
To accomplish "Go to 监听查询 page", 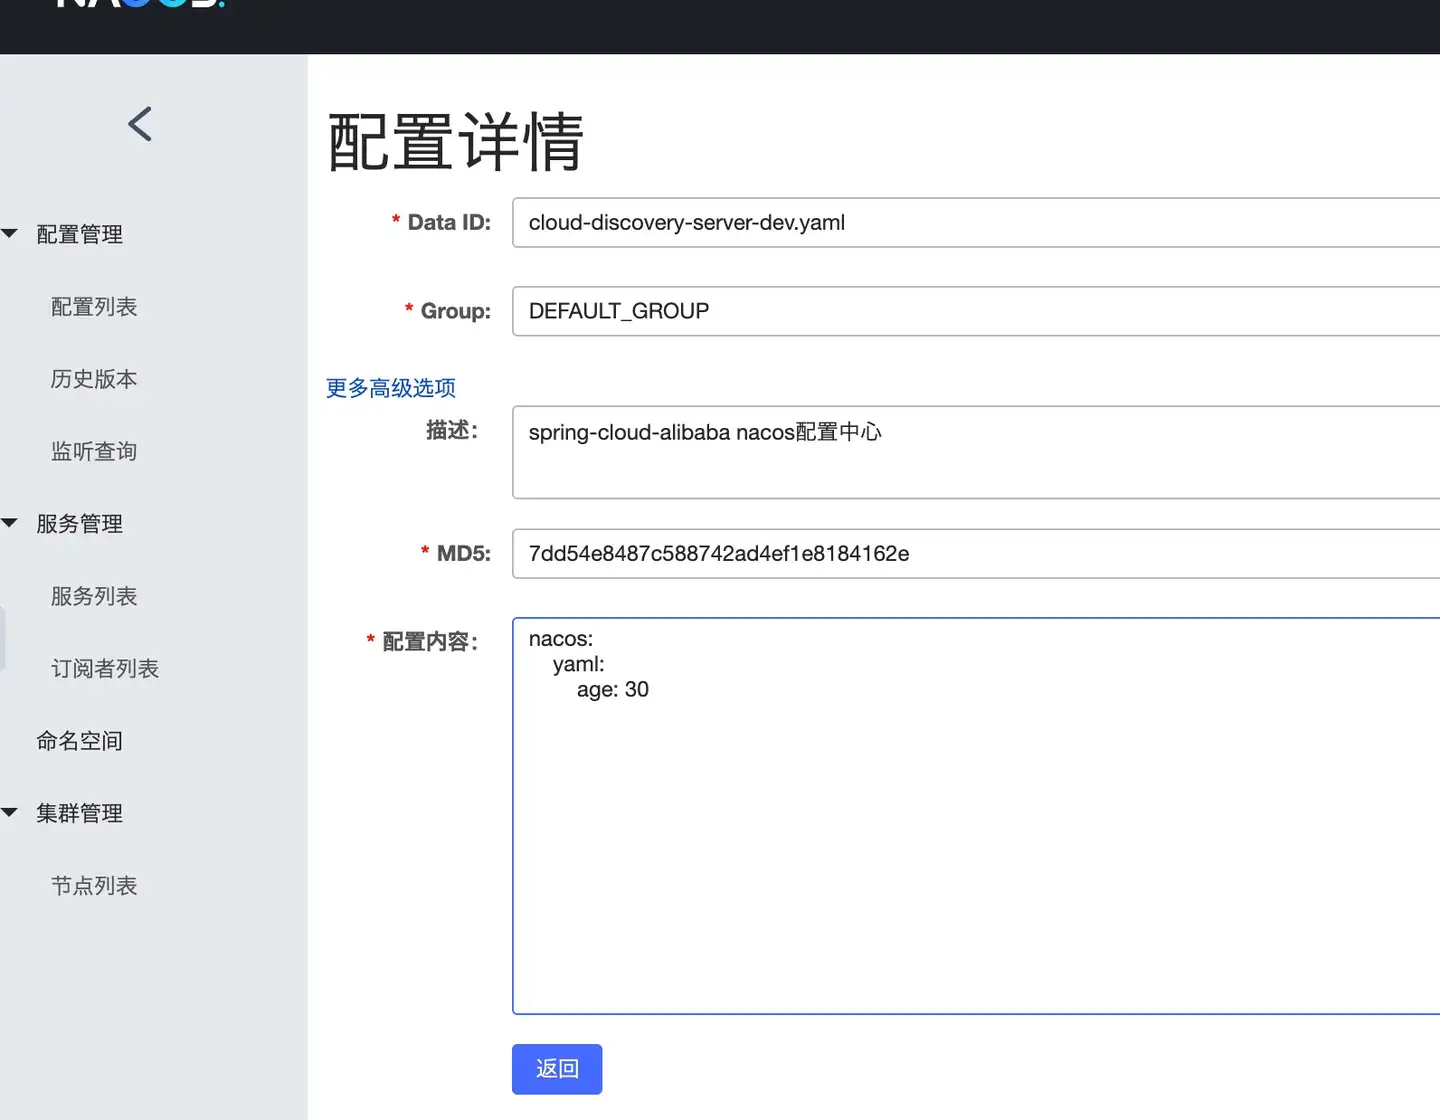I will tap(94, 451).
